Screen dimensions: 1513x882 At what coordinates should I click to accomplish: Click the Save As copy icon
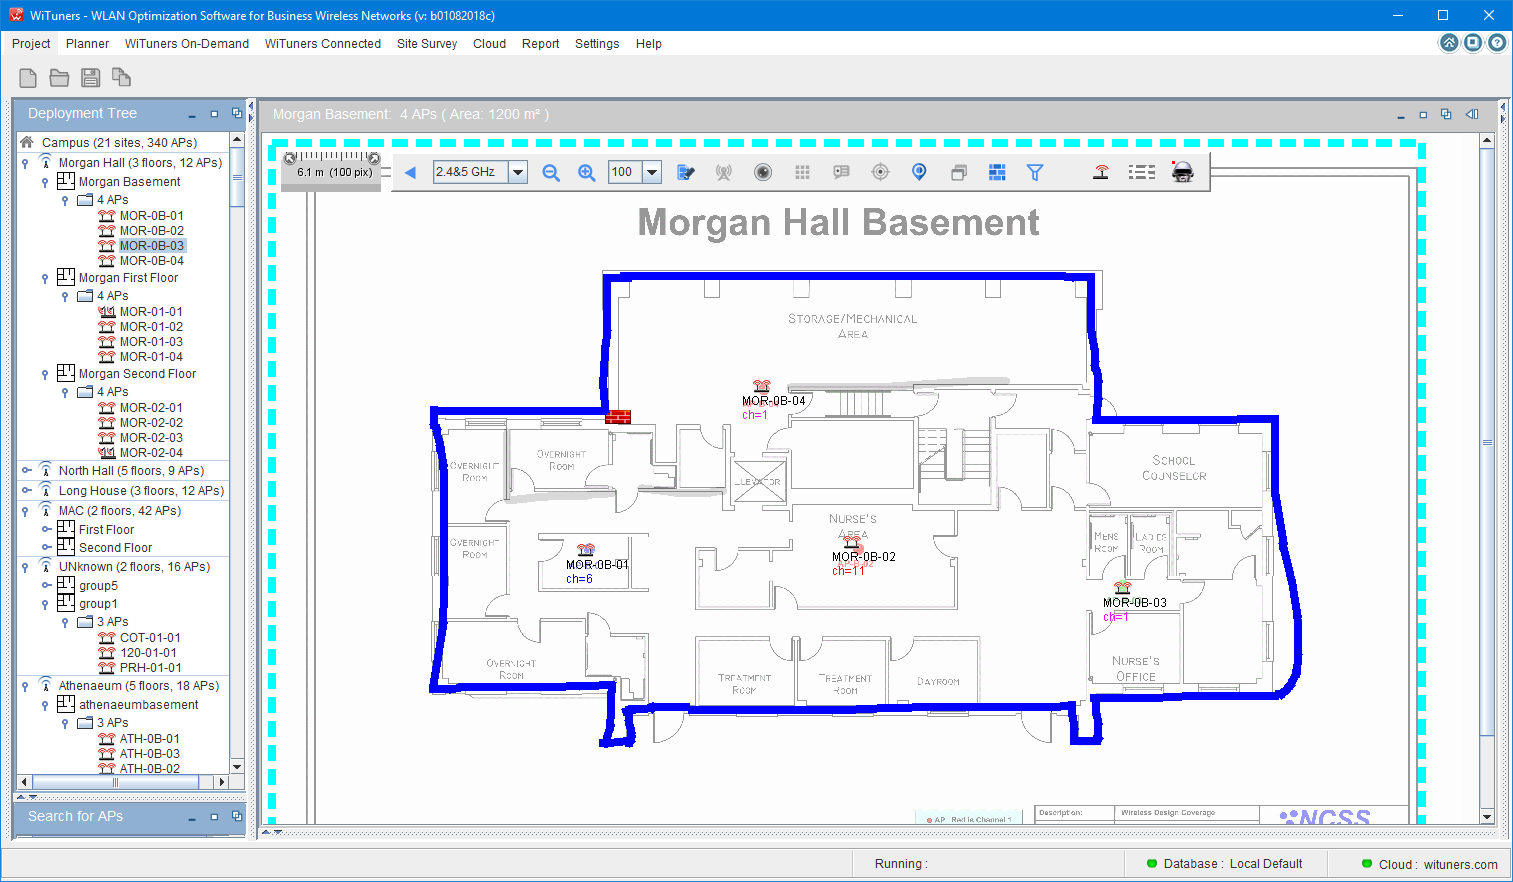(x=121, y=78)
